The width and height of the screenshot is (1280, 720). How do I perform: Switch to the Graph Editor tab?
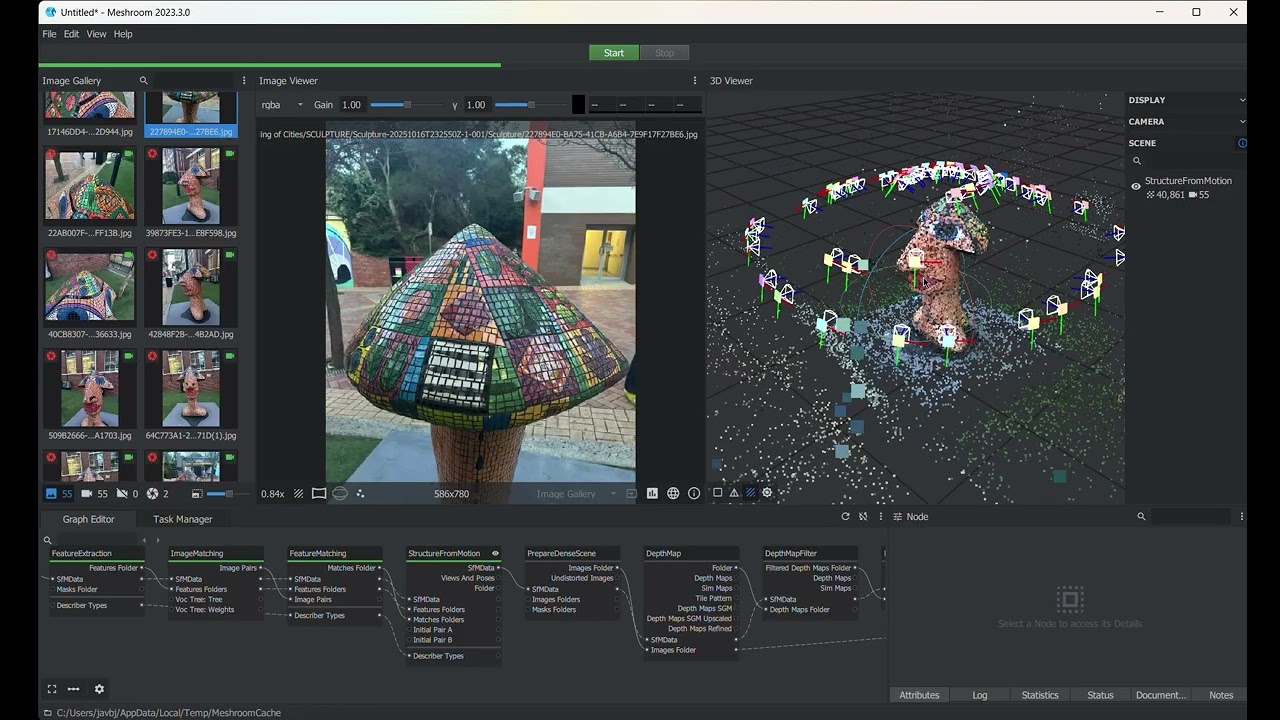(x=88, y=519)
